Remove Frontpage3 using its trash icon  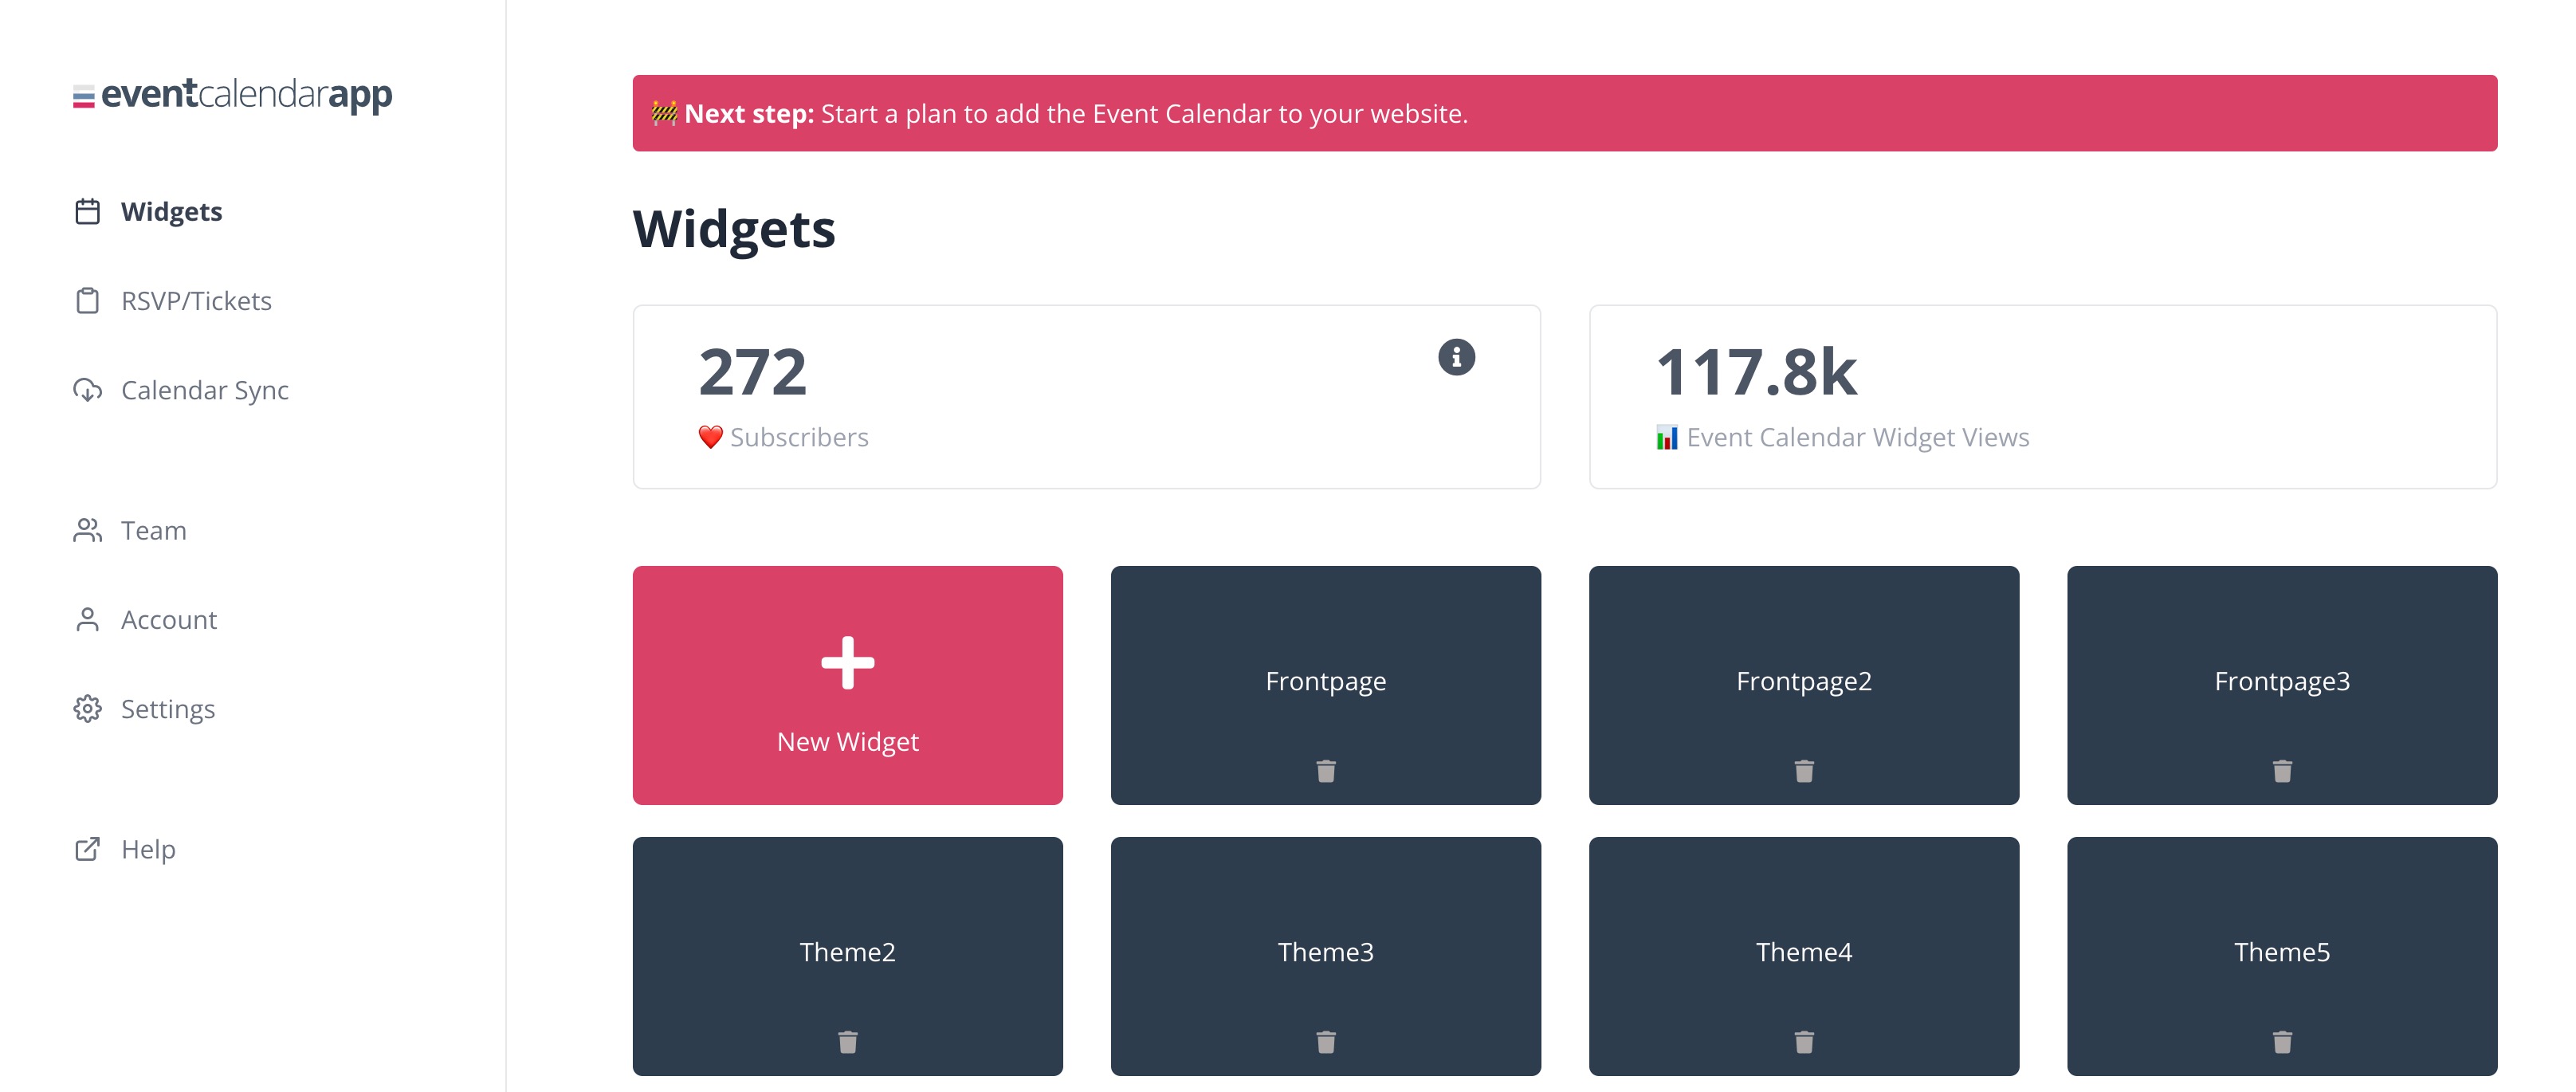(2282, 771)
